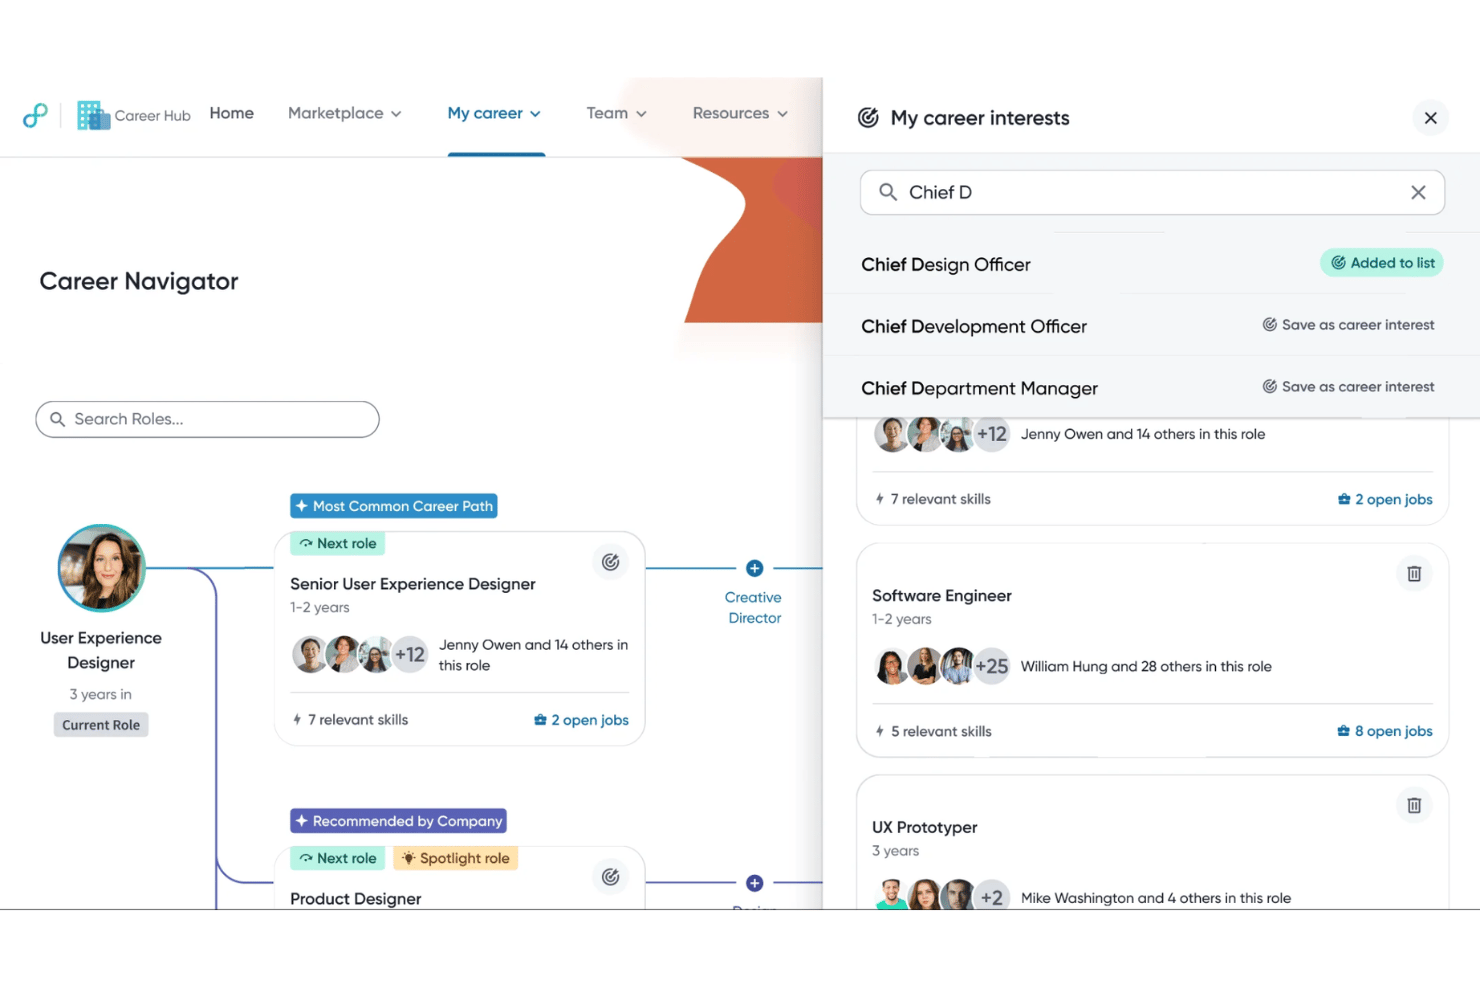Expand the Team menu

coord(616,113)
